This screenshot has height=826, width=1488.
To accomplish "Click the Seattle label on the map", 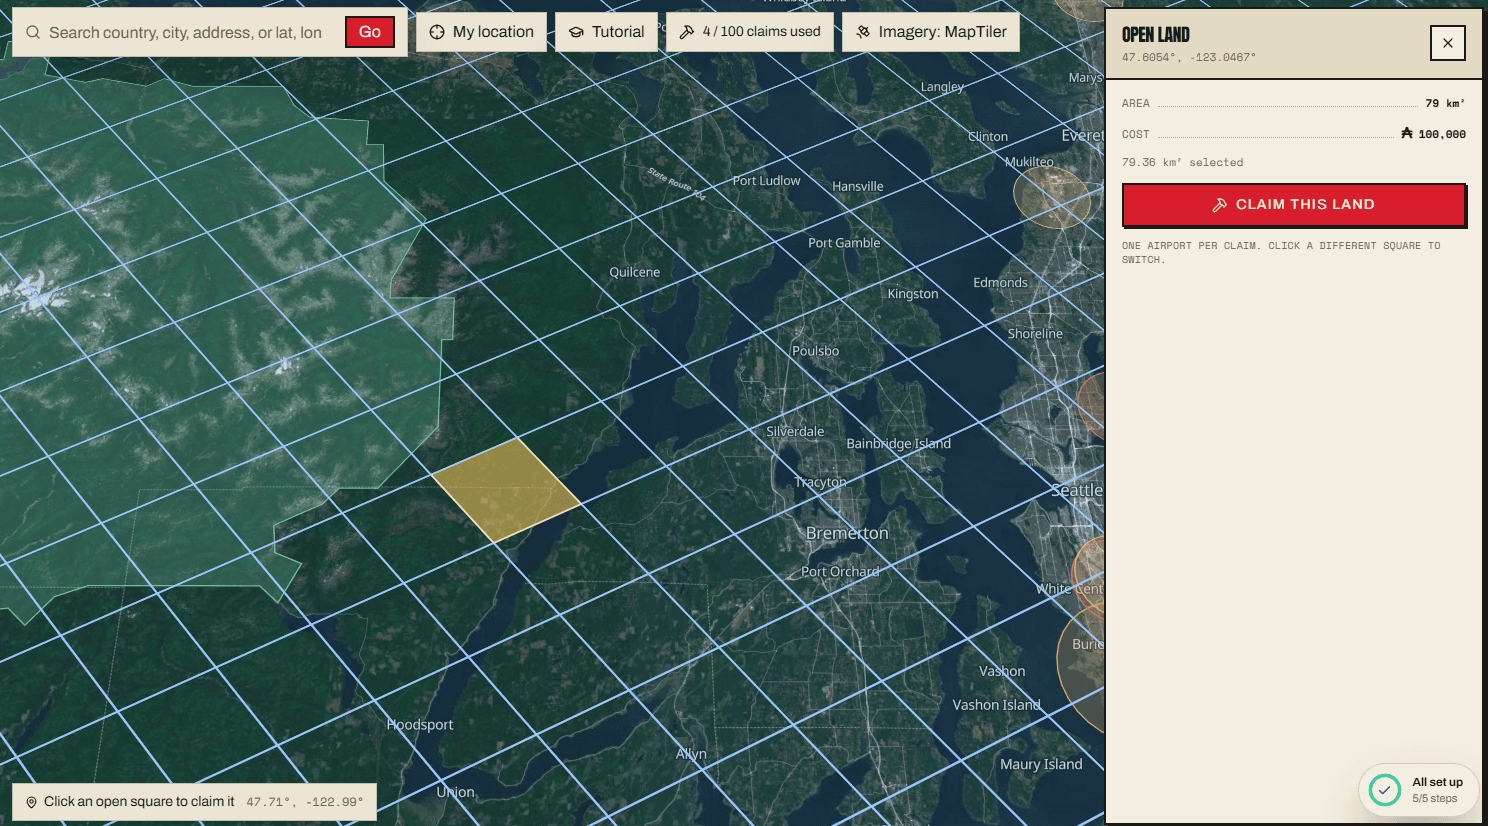I will click(x=1077, y=490).
